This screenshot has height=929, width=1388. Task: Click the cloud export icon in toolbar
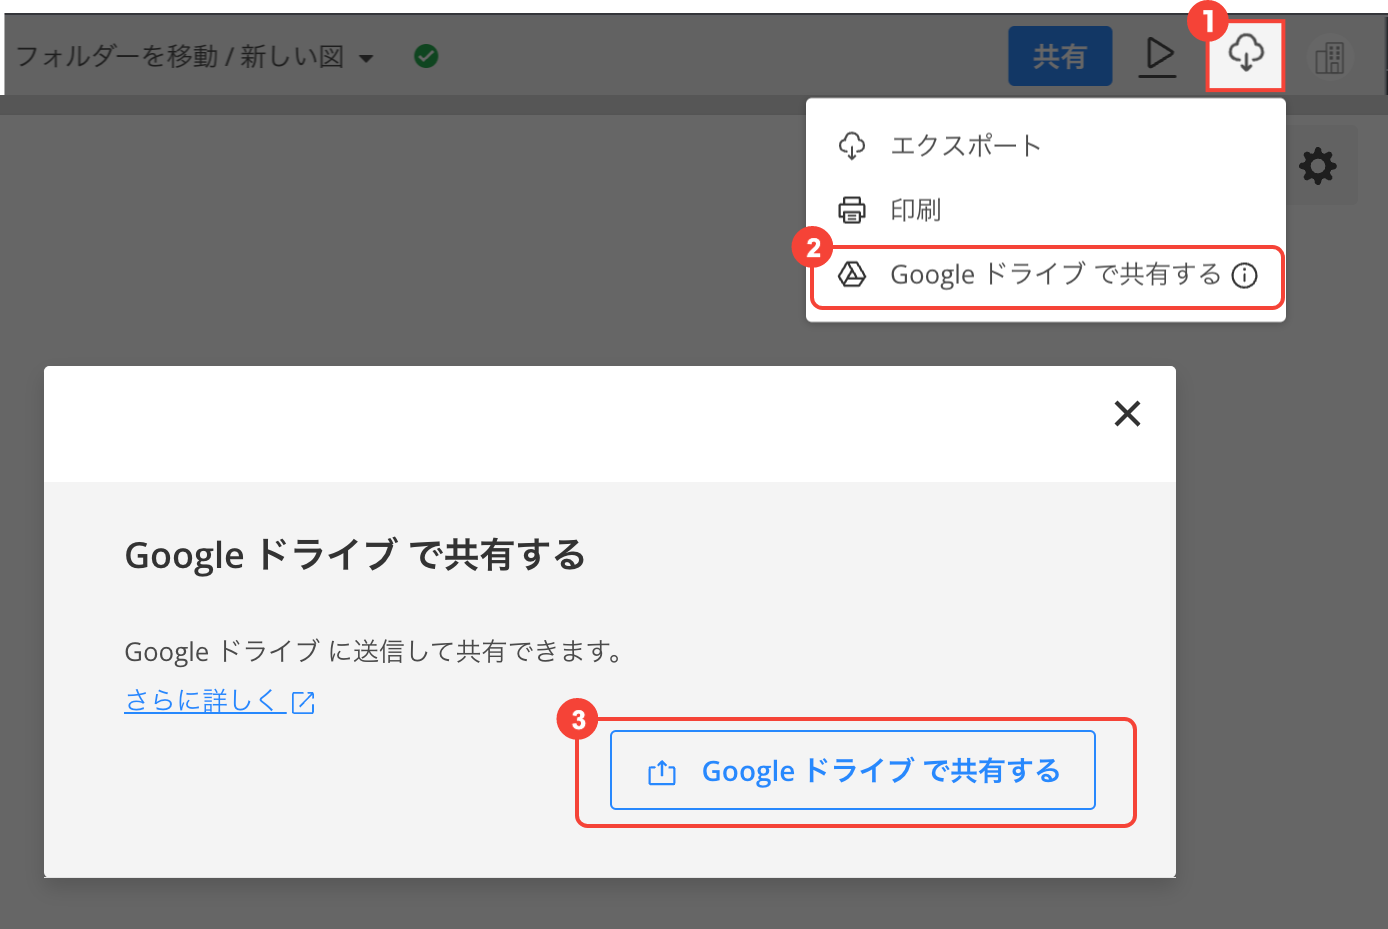click(1245, 55)
